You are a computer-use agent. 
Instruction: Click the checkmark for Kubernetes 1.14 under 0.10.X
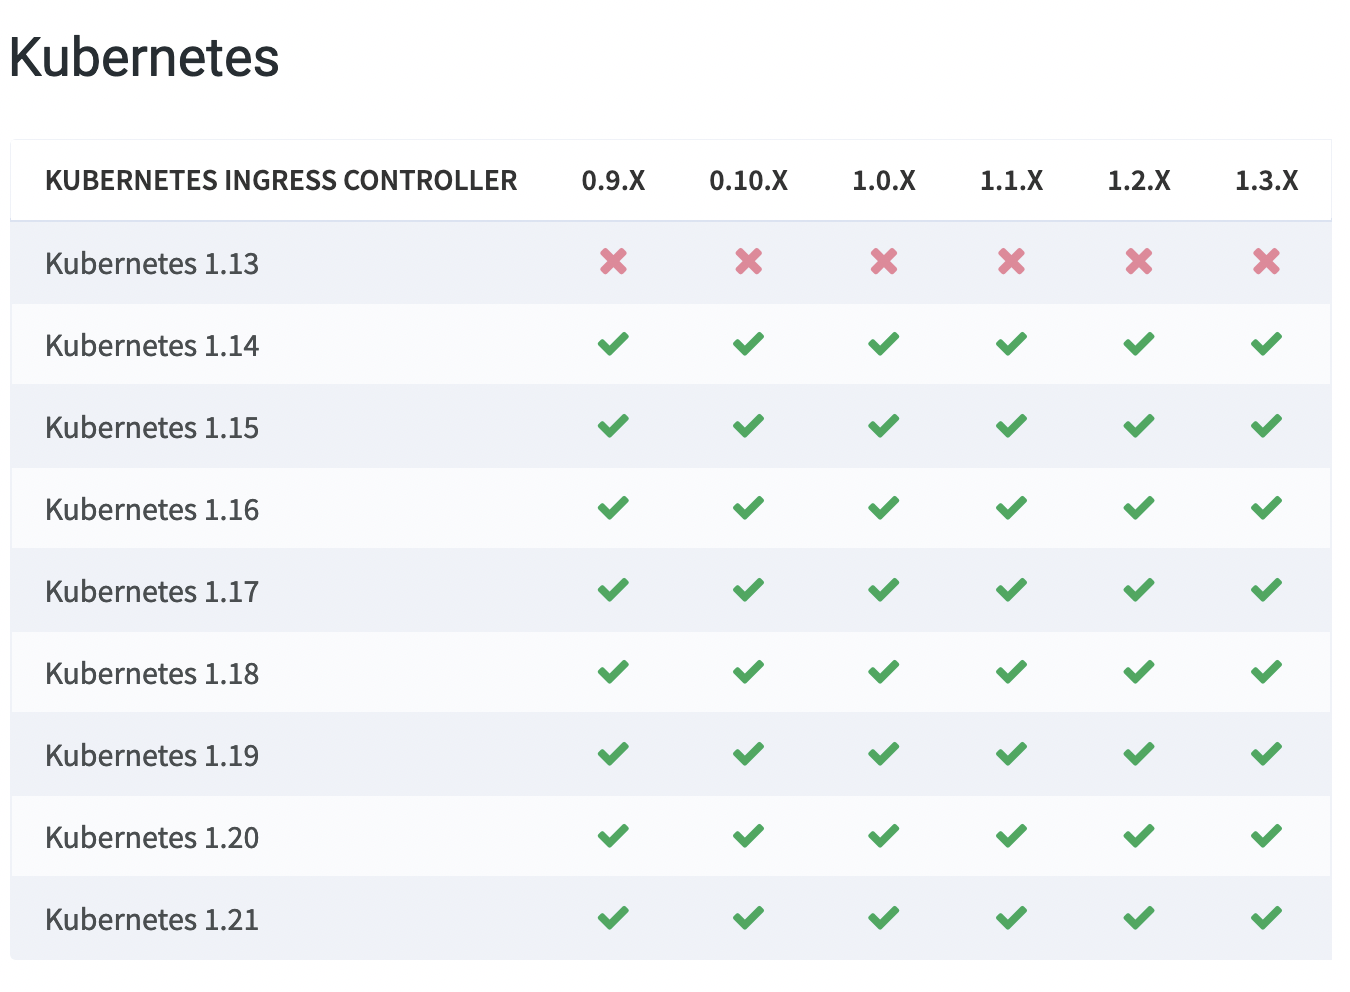point(748,344)
